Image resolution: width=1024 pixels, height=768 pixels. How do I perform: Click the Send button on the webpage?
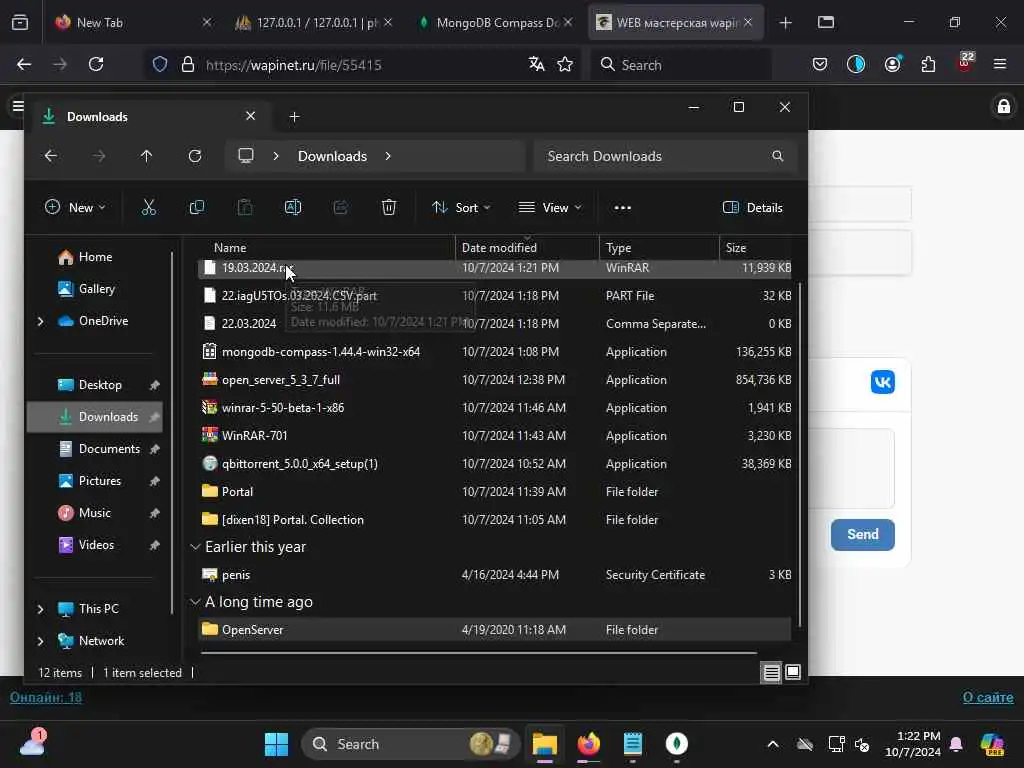point(863,534)
